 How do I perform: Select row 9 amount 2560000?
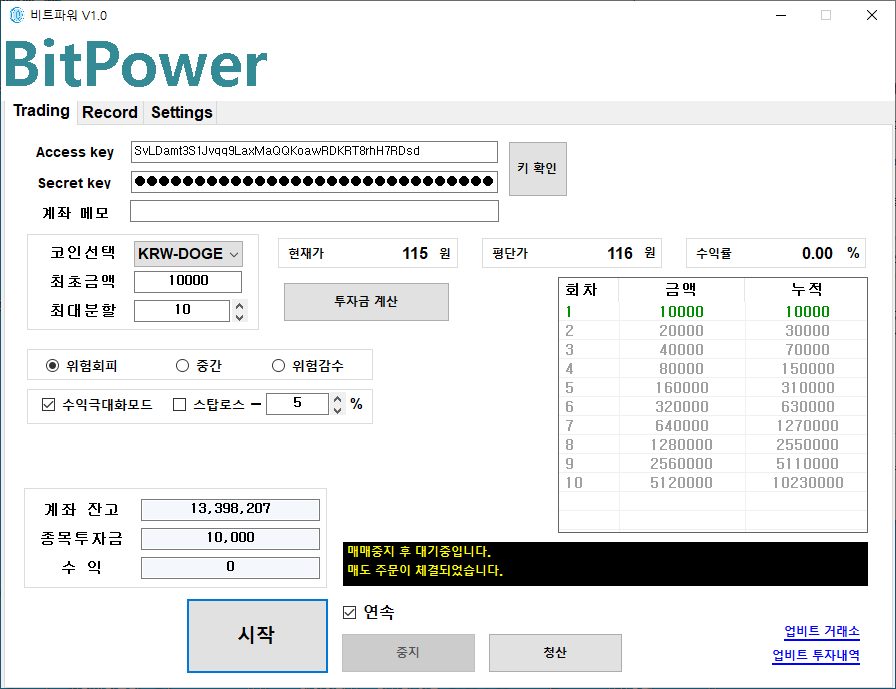682,464
